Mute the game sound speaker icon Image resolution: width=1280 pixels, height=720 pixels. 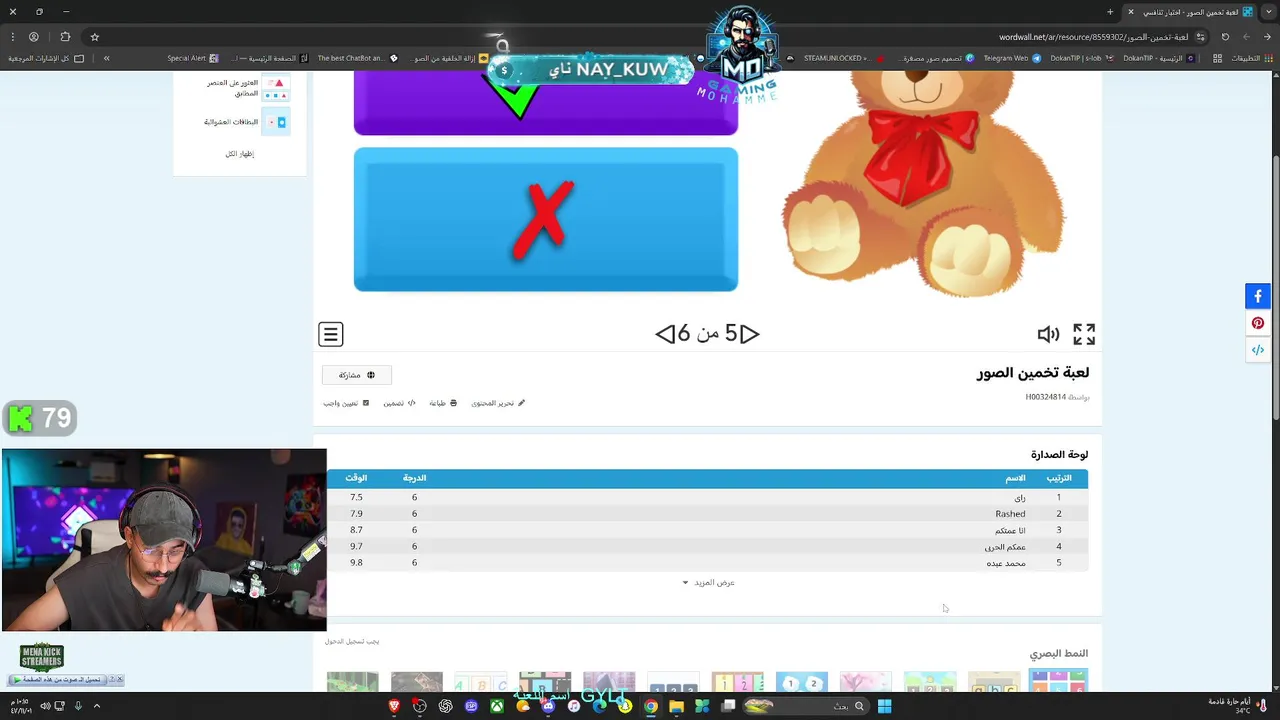[x=1048, y=334]
